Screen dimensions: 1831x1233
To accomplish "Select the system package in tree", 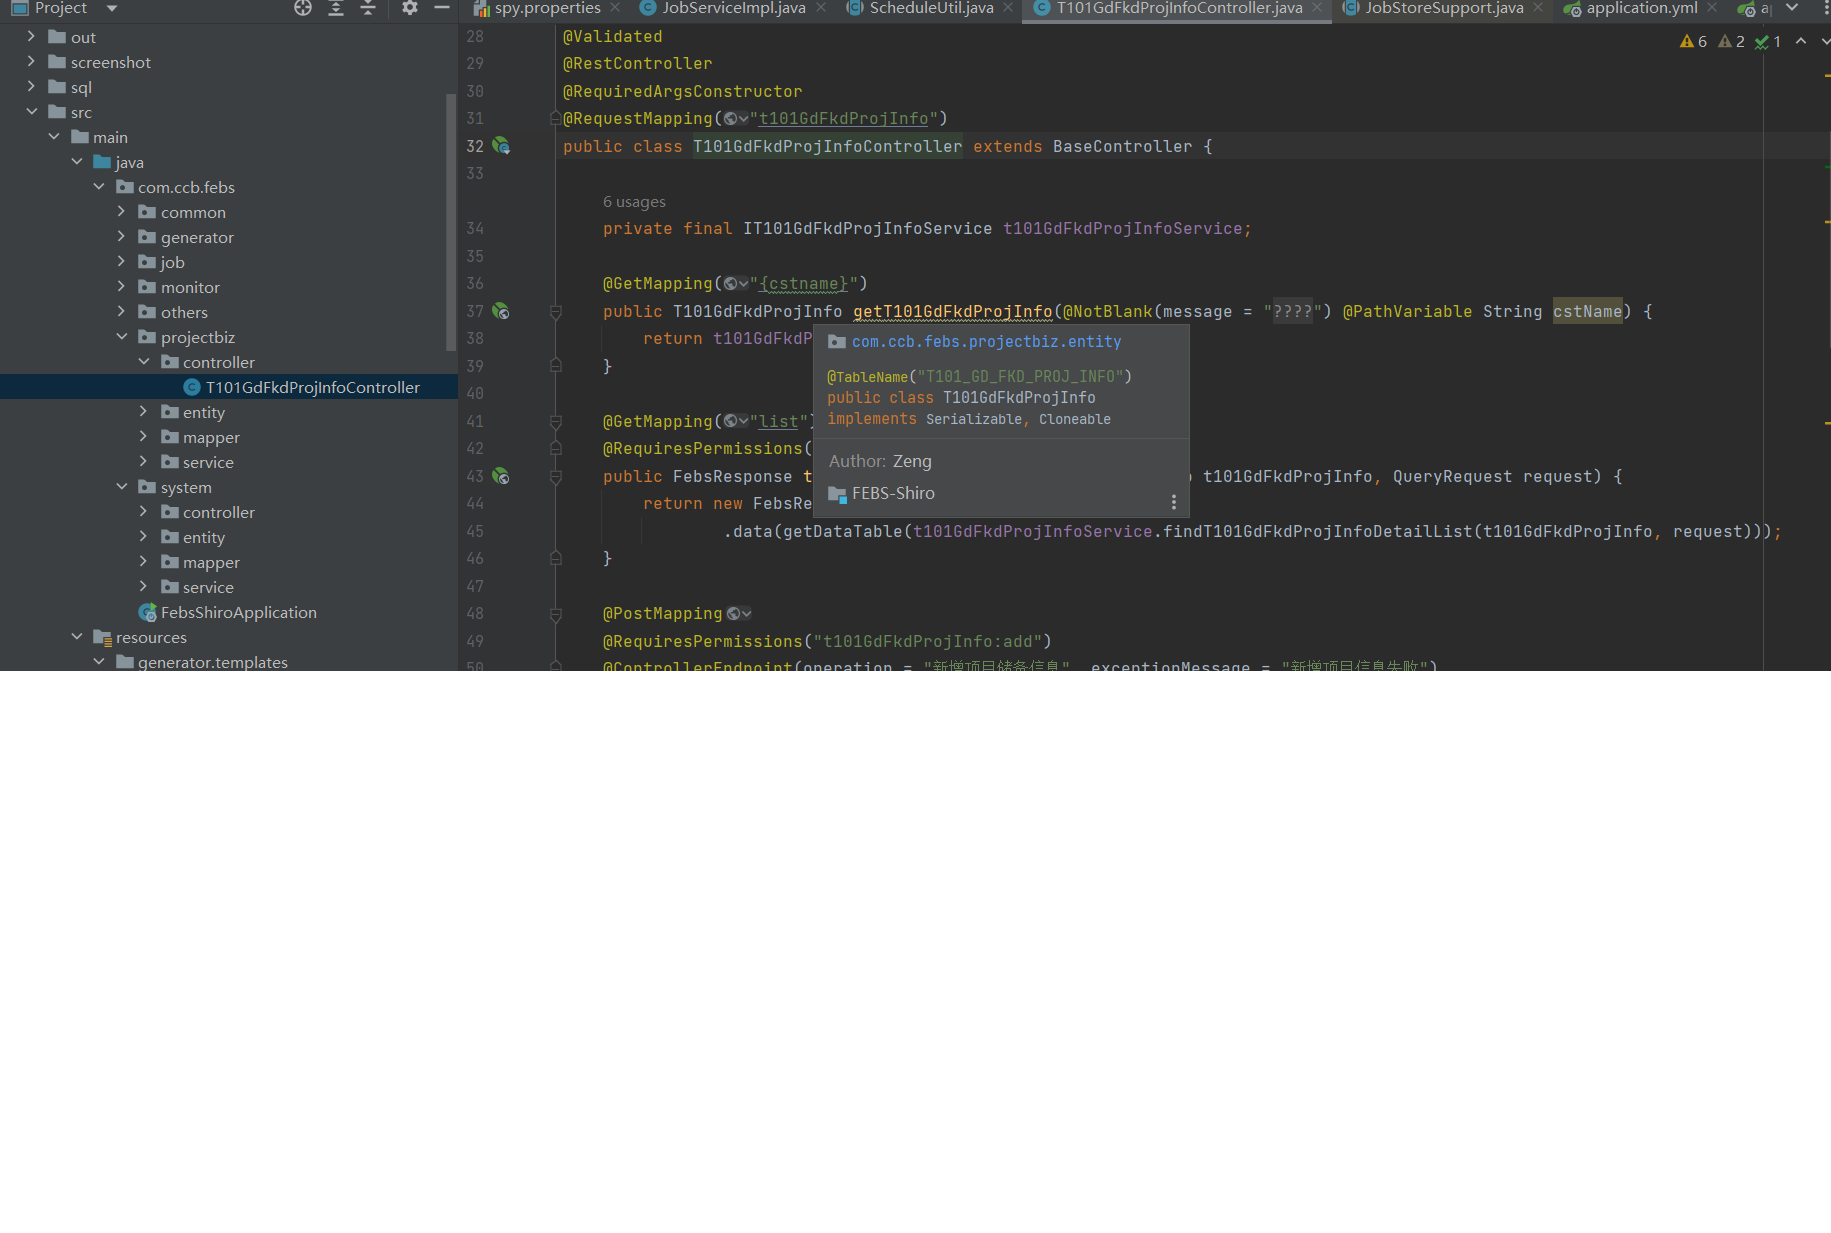I will pos(186,487).
